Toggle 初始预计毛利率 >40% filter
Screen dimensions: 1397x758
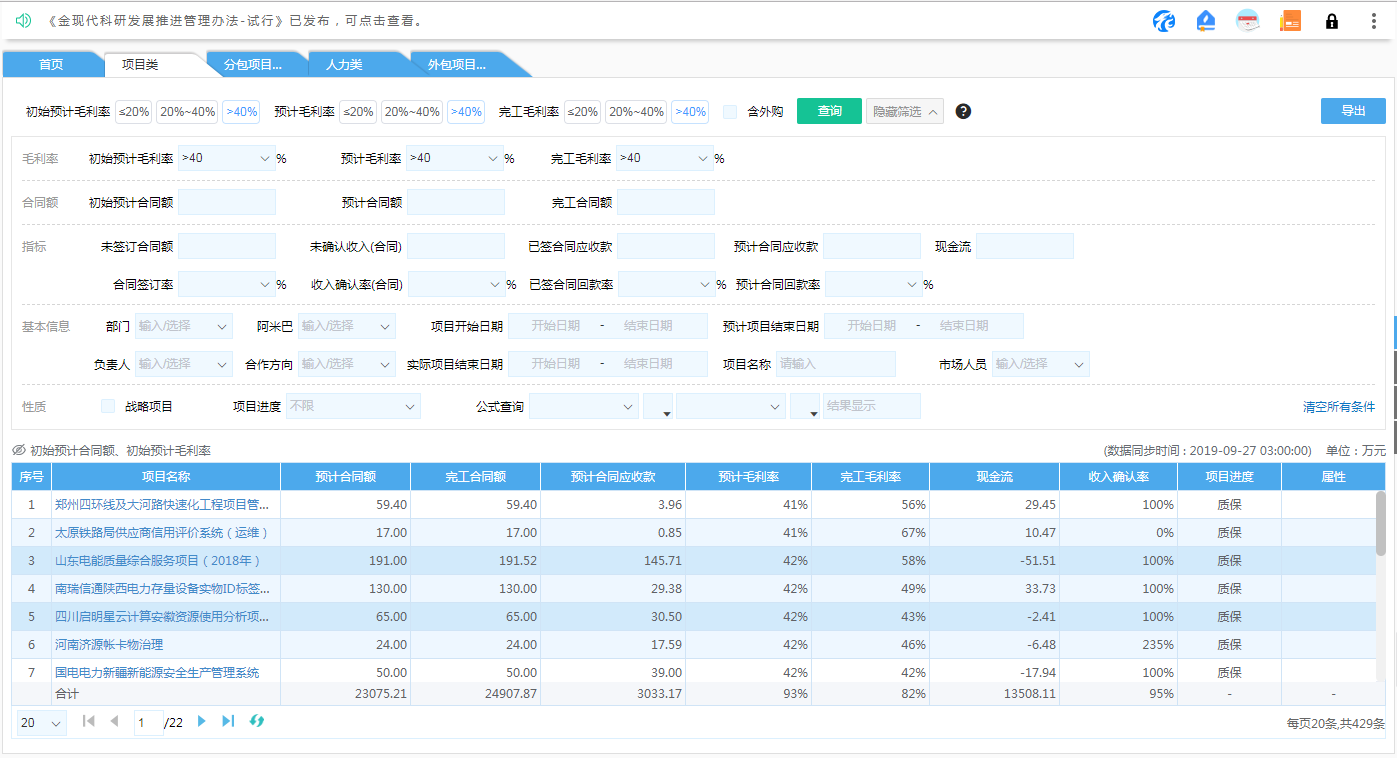point(241,112)
